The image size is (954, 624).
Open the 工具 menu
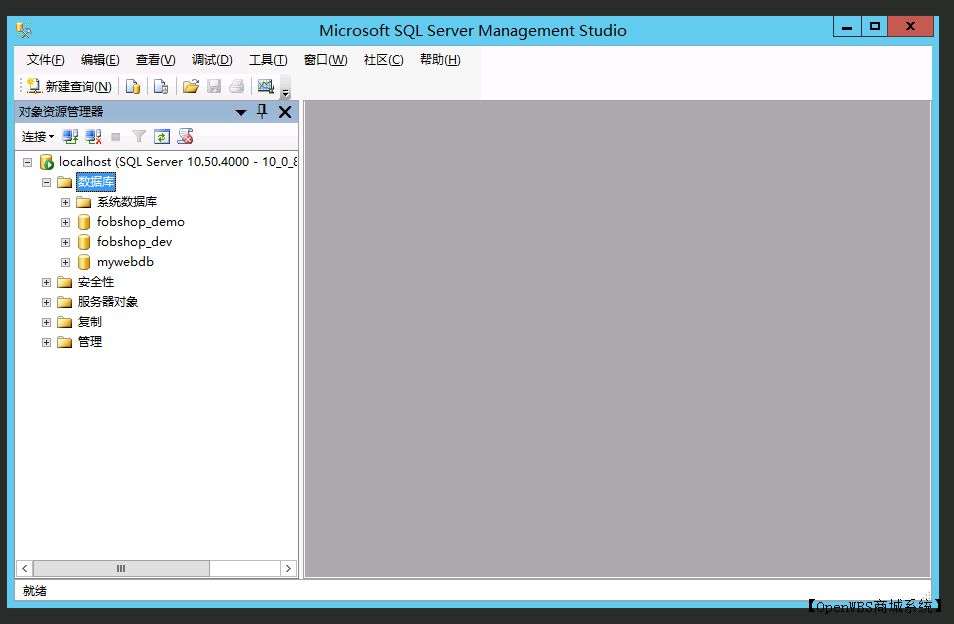[x=267, y=59]
